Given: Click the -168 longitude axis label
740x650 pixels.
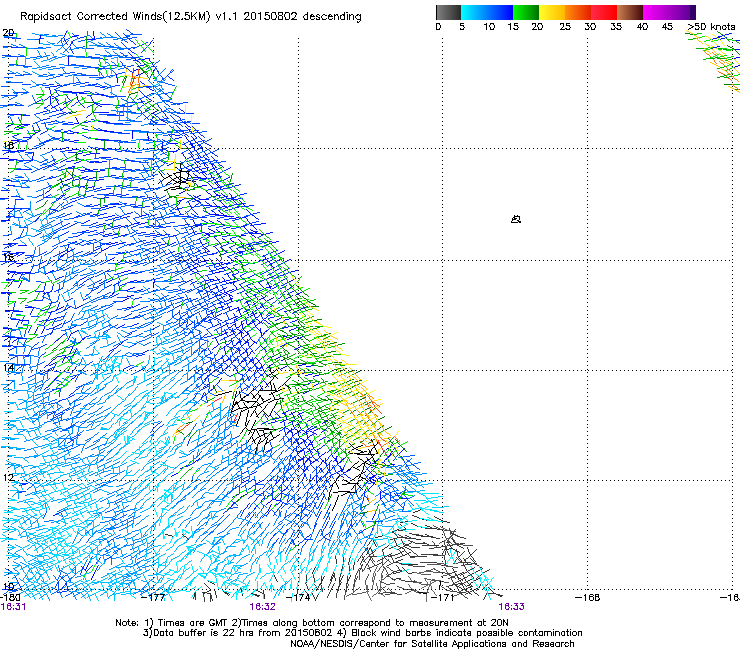Looking at the screenshot, I should click(588, 598).
